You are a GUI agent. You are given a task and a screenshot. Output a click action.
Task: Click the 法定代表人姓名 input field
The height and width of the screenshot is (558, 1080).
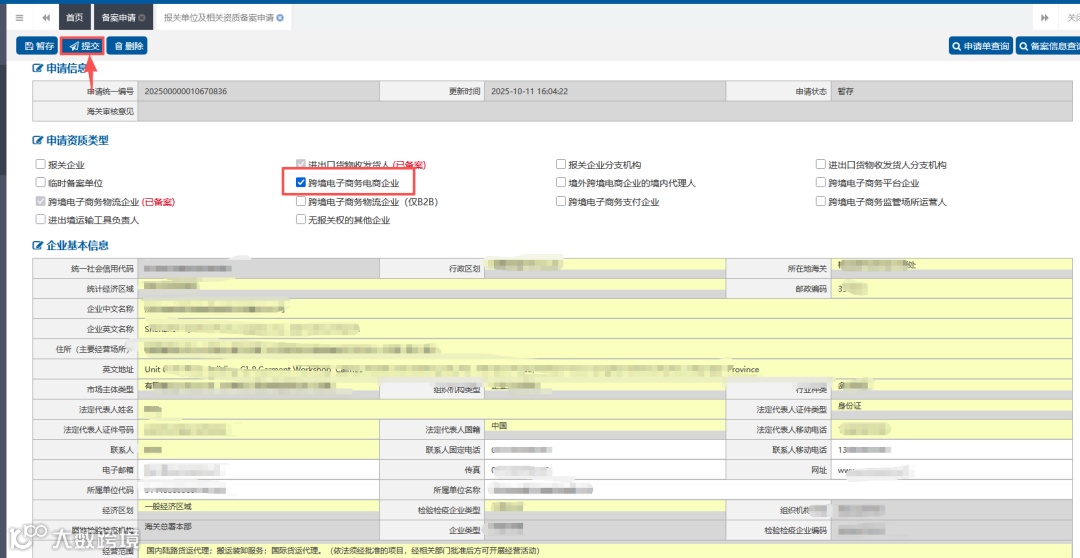coord(431,409)
